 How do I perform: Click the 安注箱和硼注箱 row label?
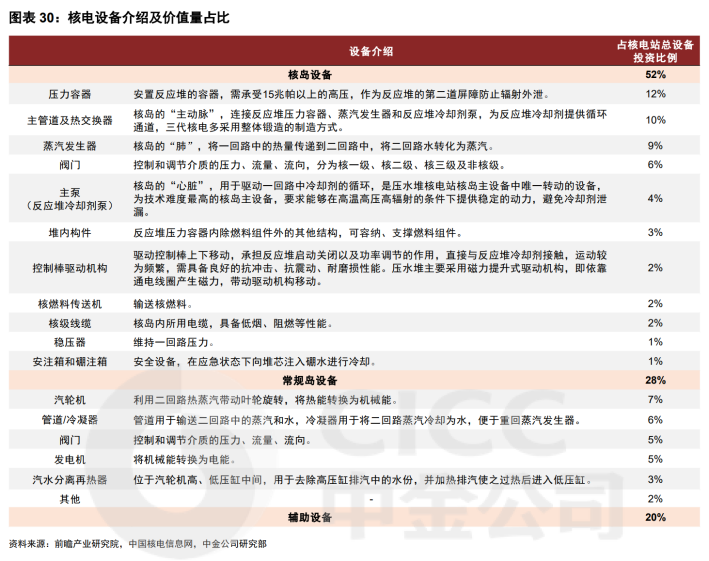[x=70, y=362]
